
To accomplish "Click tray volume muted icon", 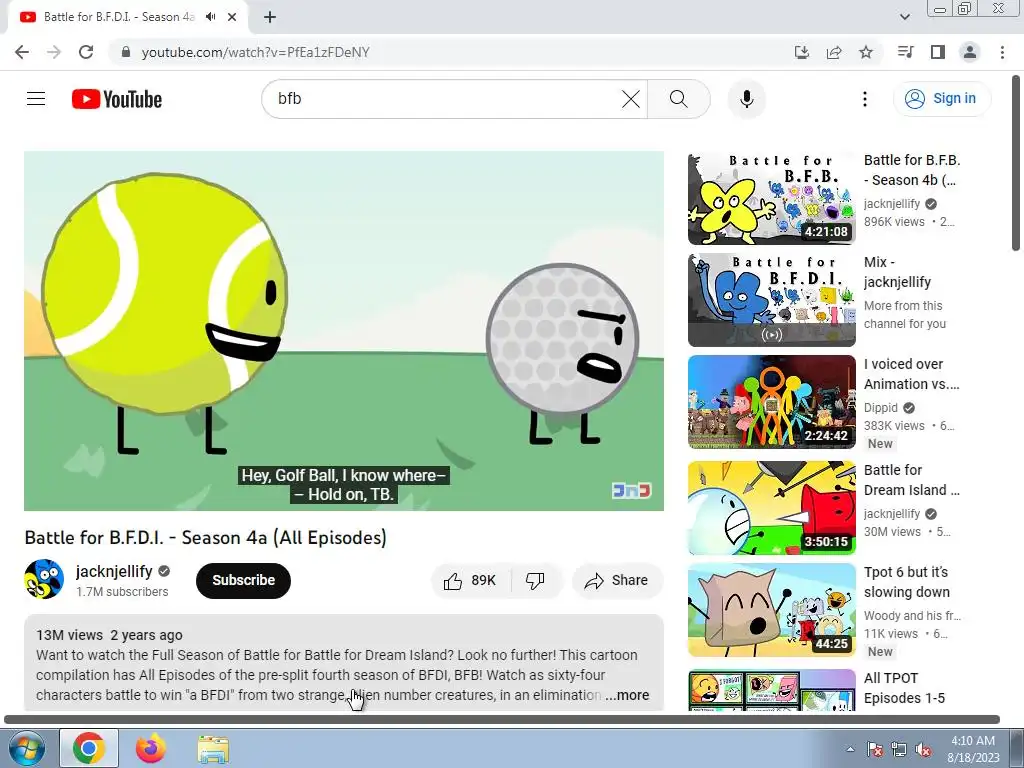I will pyautogui.click(x=922, y=750).
